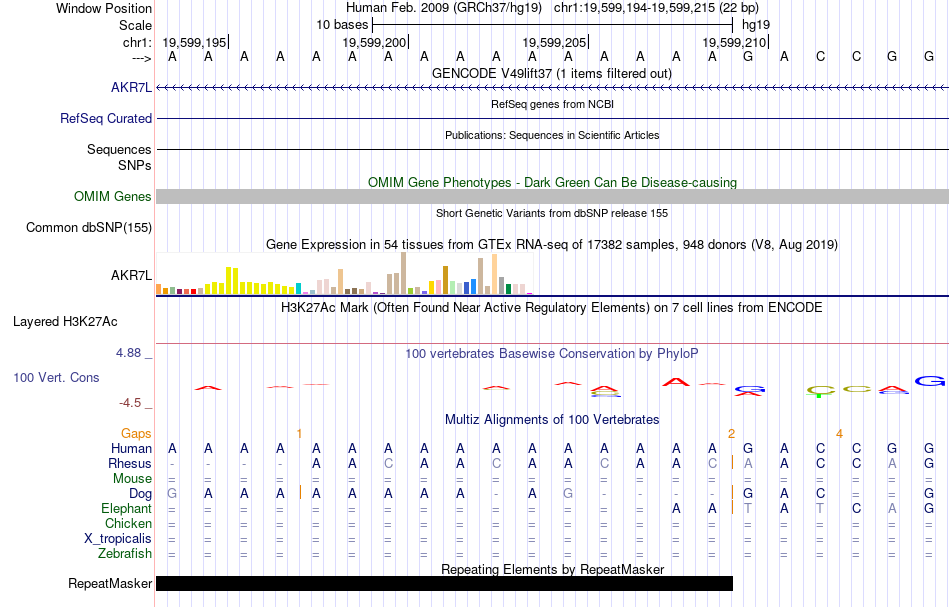Click the 4.88 PhyloP upper value
This screenshot has height=607, width=950.
(128, 353)
